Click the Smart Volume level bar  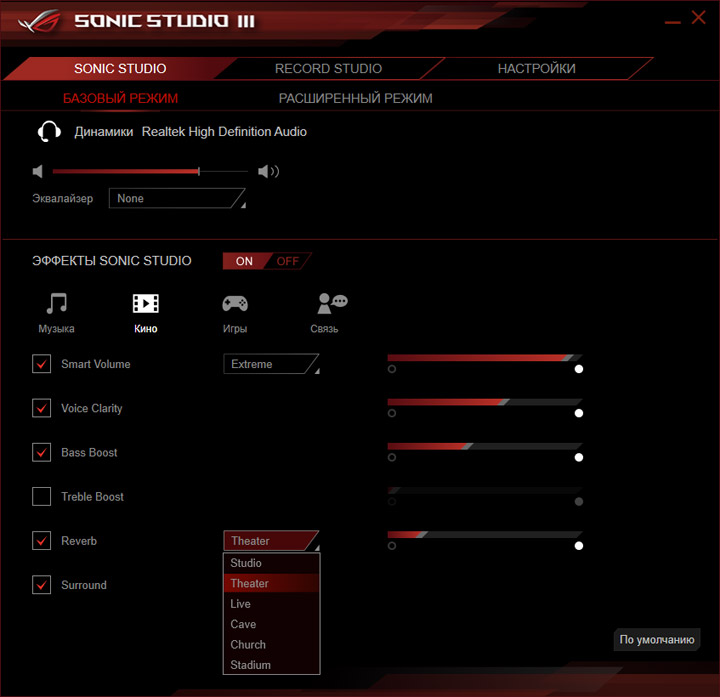(485, 358)
